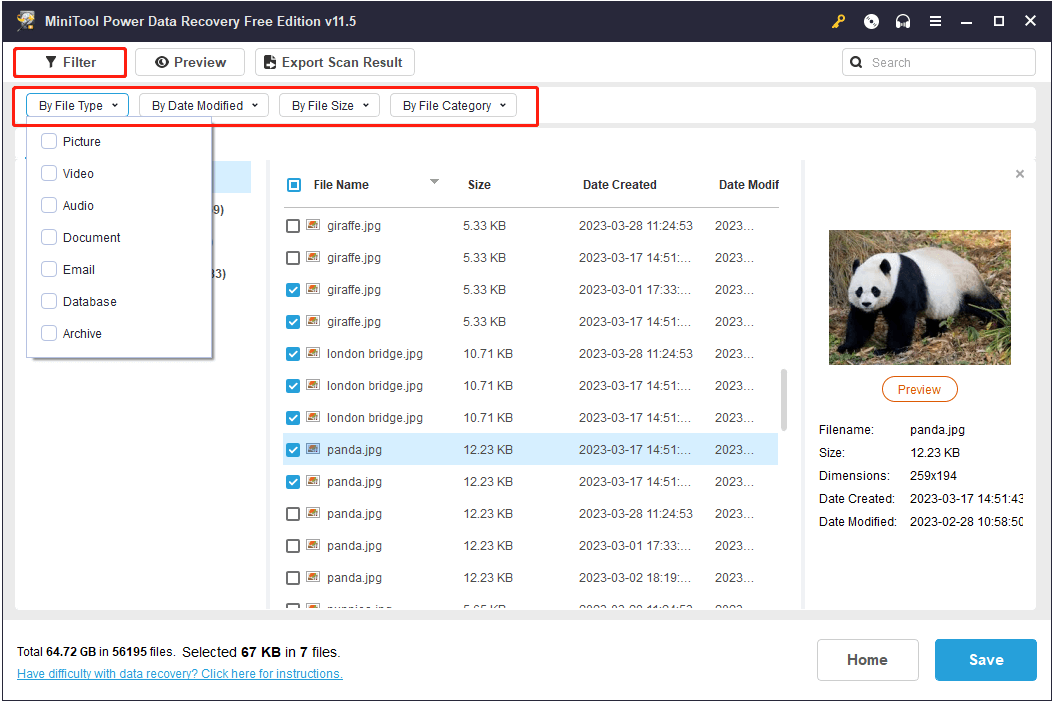
Task: Click the Preview eye icon in the toolbar
Action: click(x=162, y=62)
